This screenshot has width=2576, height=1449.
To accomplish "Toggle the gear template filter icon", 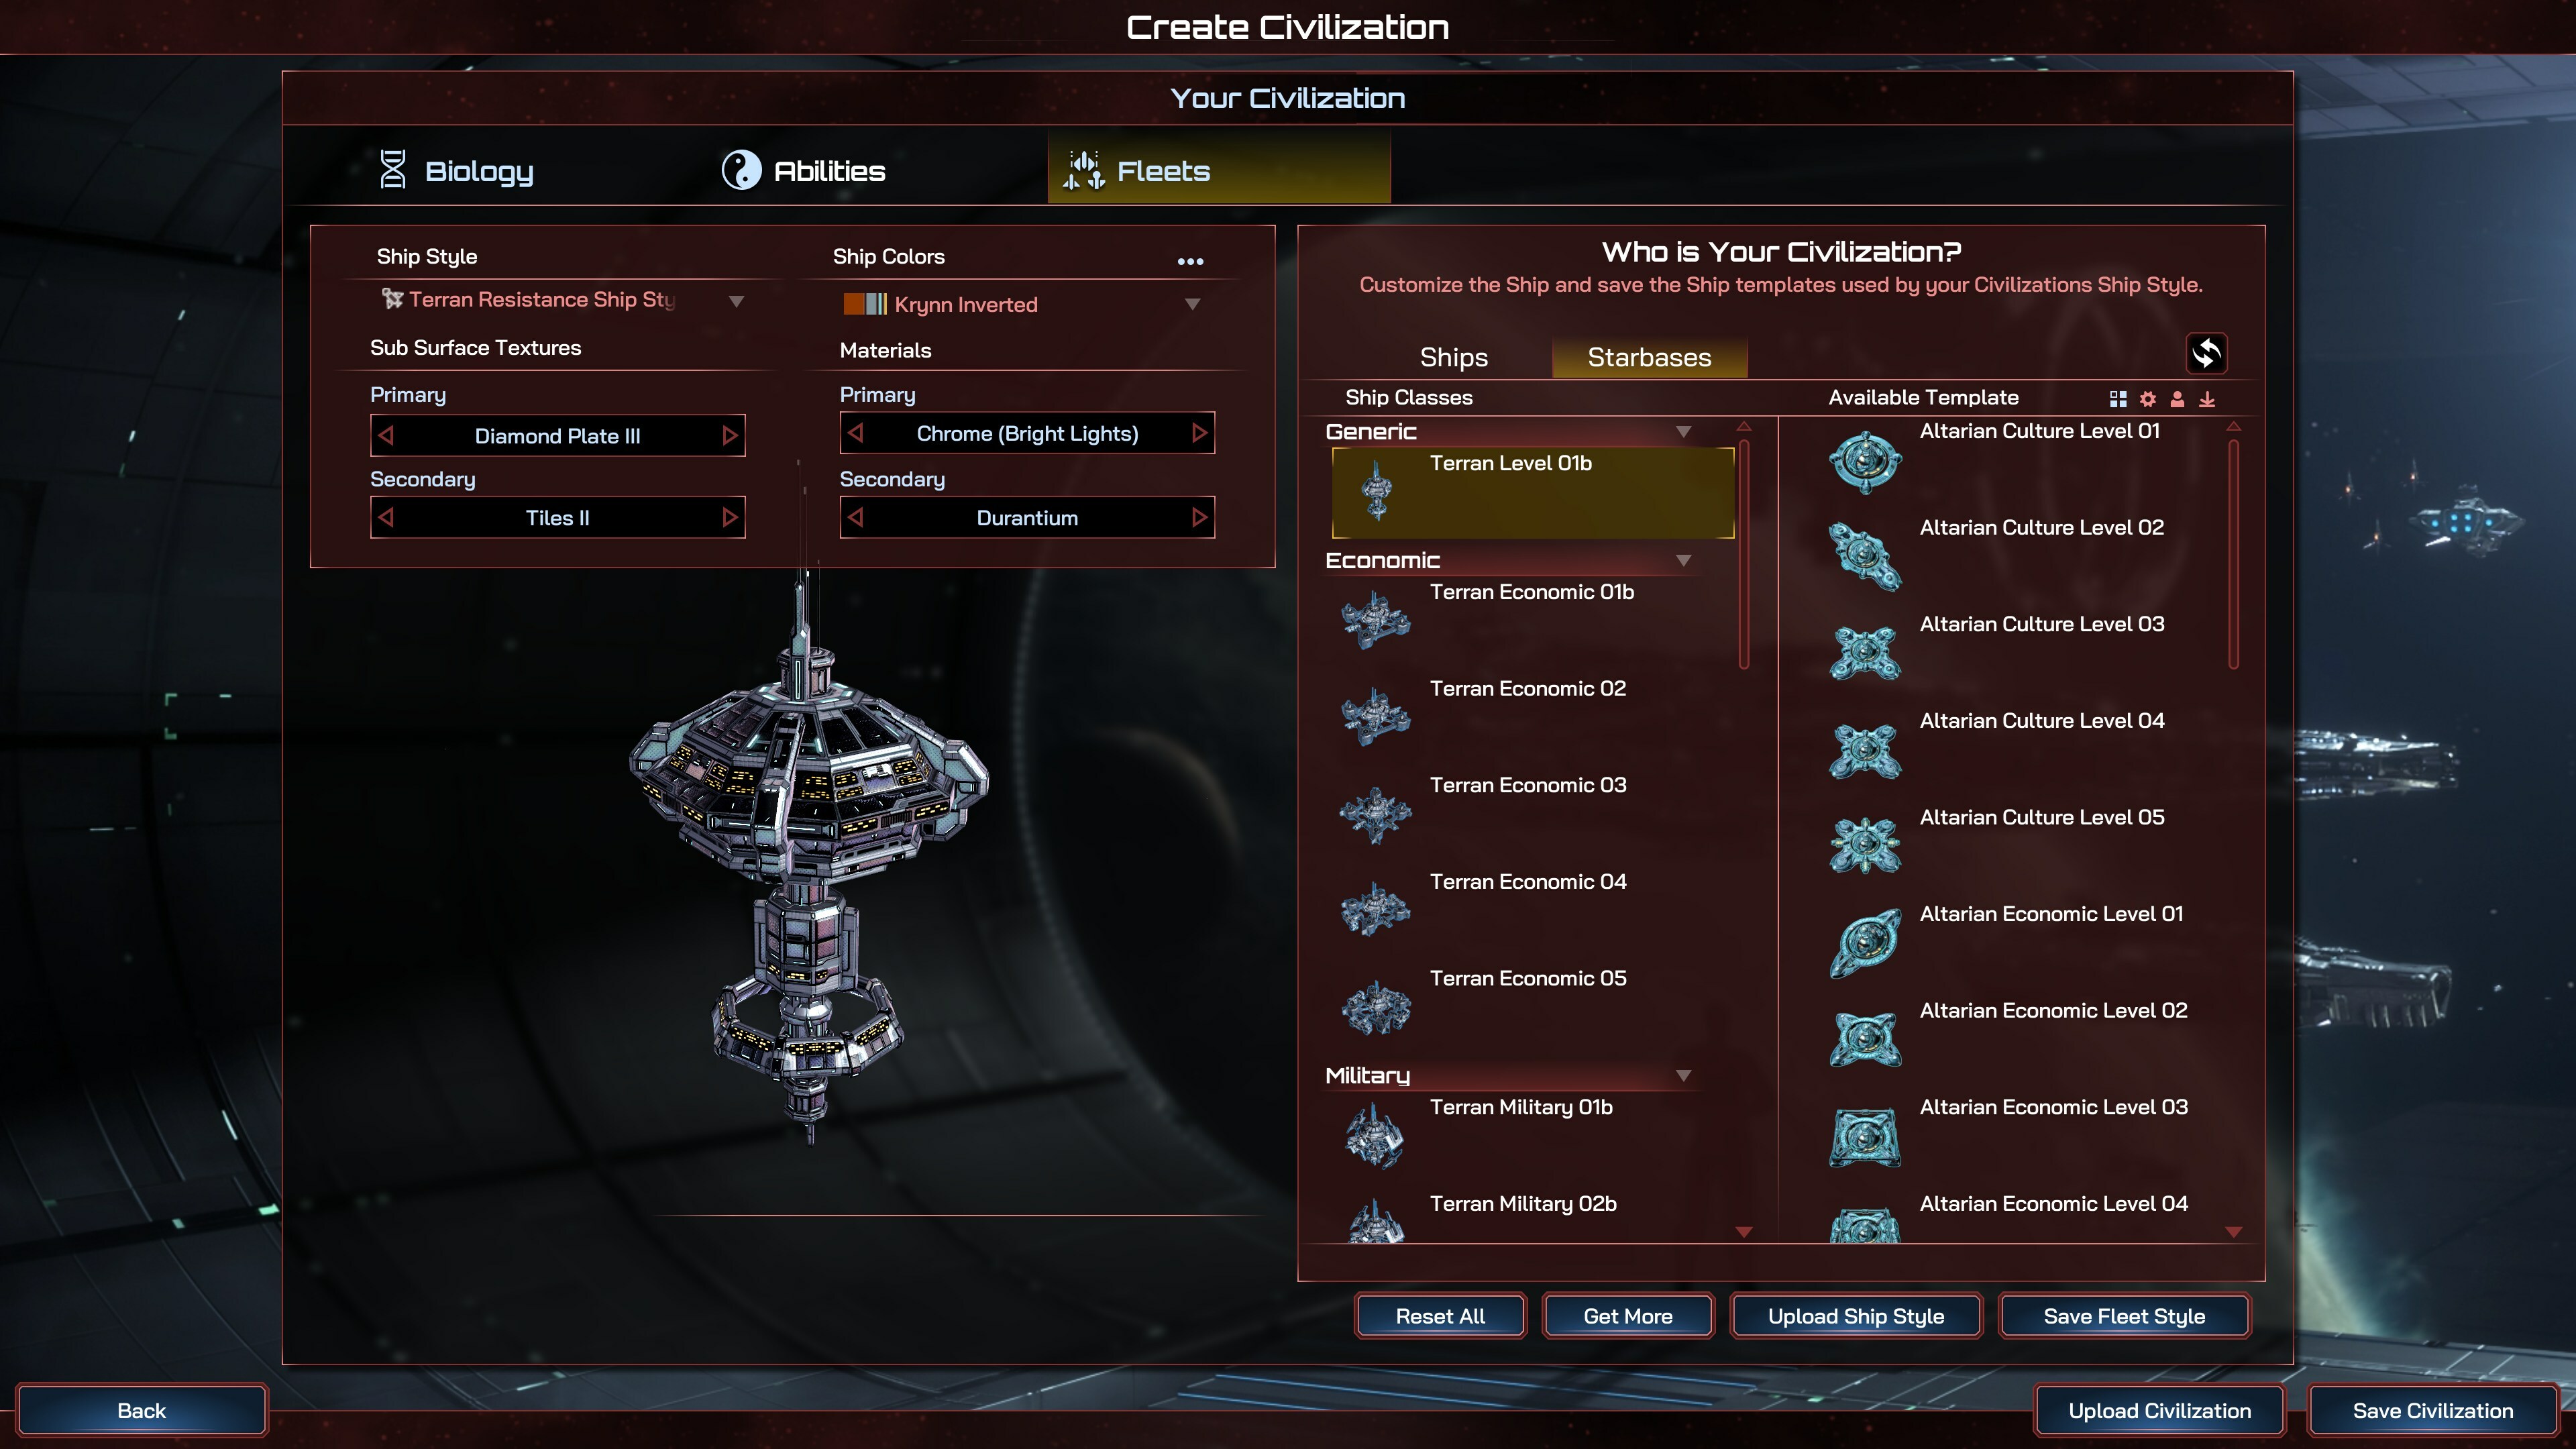I will click(x=2148, y=399).
